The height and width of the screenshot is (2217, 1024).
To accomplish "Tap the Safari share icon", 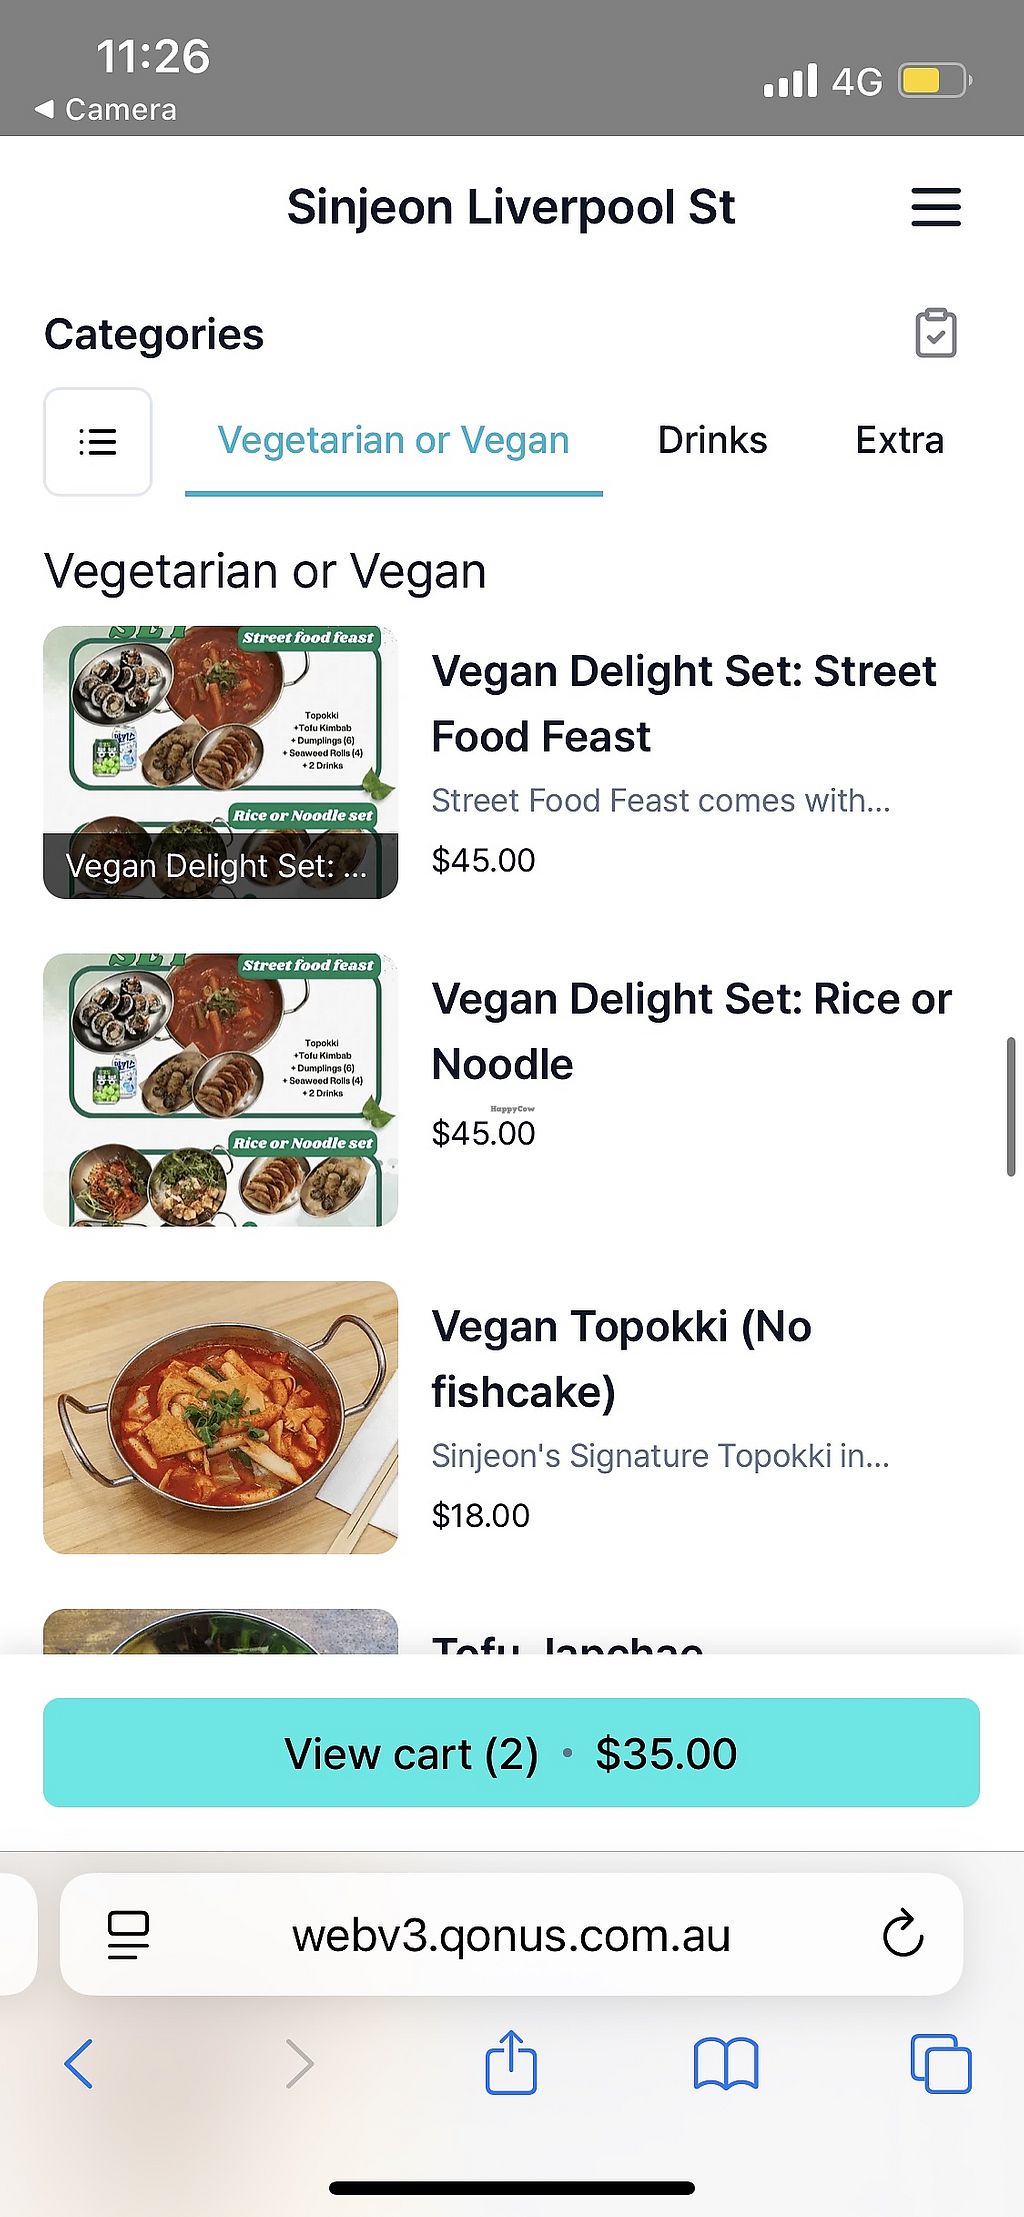I will tap(511, 2063).
